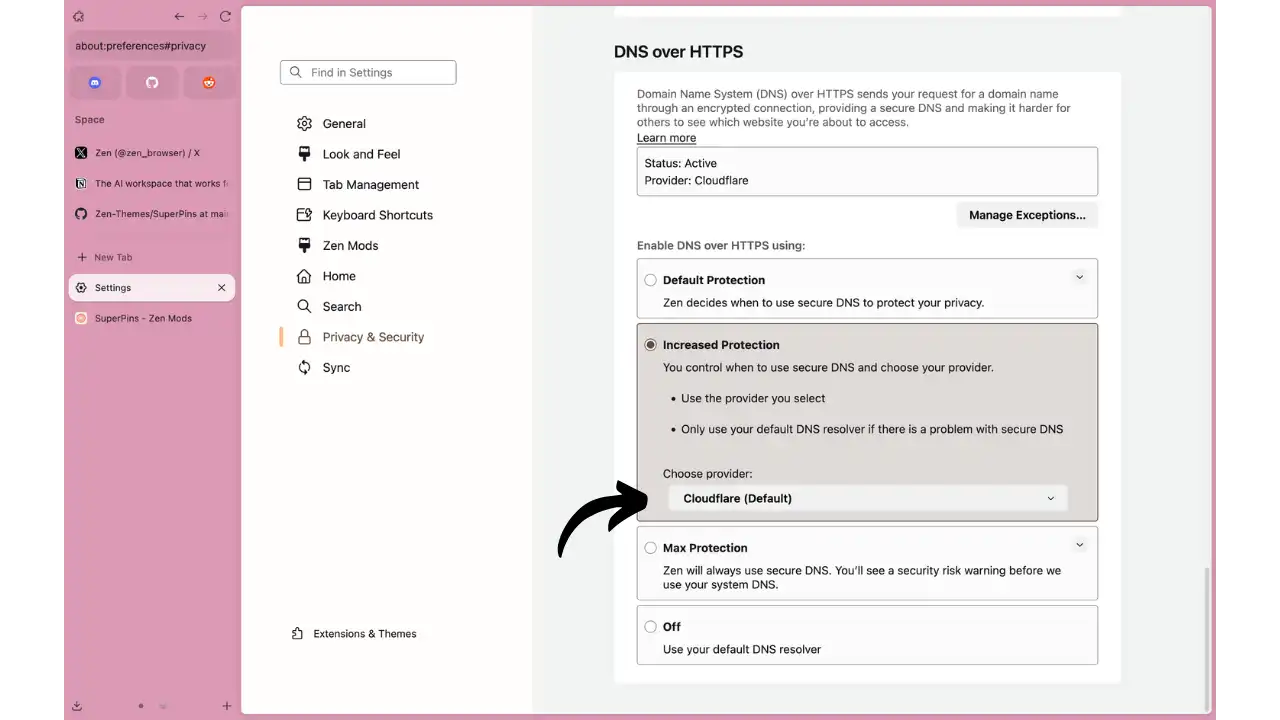Switch to the Privacy & Security section

[373, 337]
